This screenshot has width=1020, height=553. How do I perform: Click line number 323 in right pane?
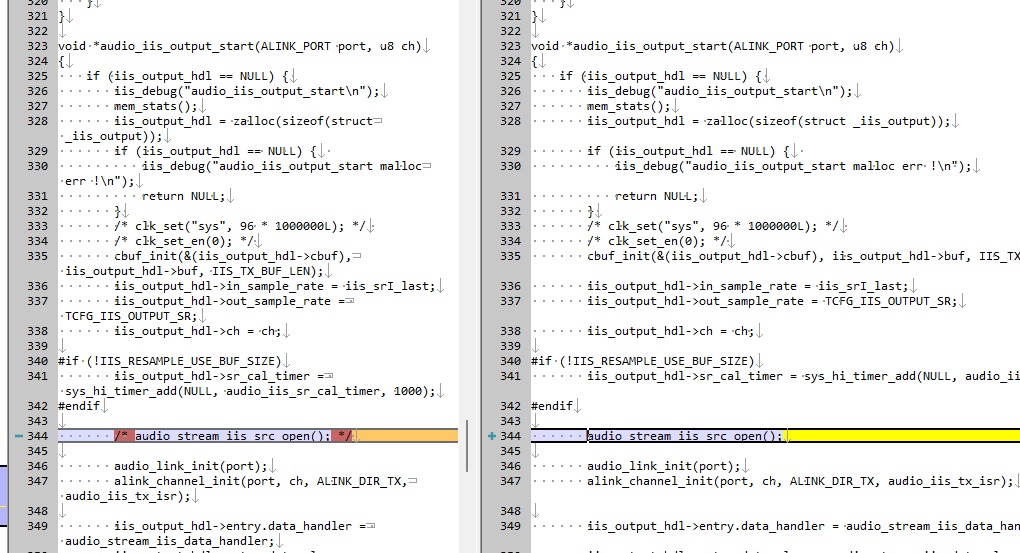point(511,46)
